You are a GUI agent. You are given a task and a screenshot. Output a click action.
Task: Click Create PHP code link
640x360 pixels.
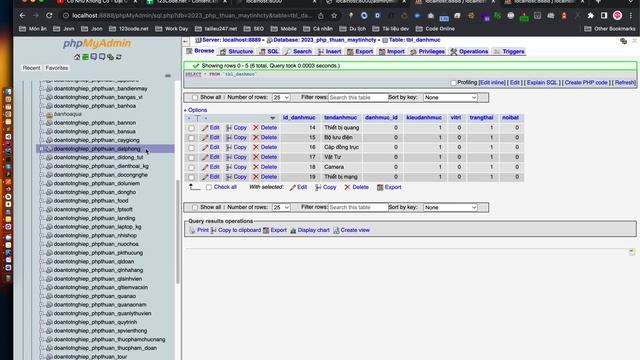pyautogui.click(x=586, y=83)
